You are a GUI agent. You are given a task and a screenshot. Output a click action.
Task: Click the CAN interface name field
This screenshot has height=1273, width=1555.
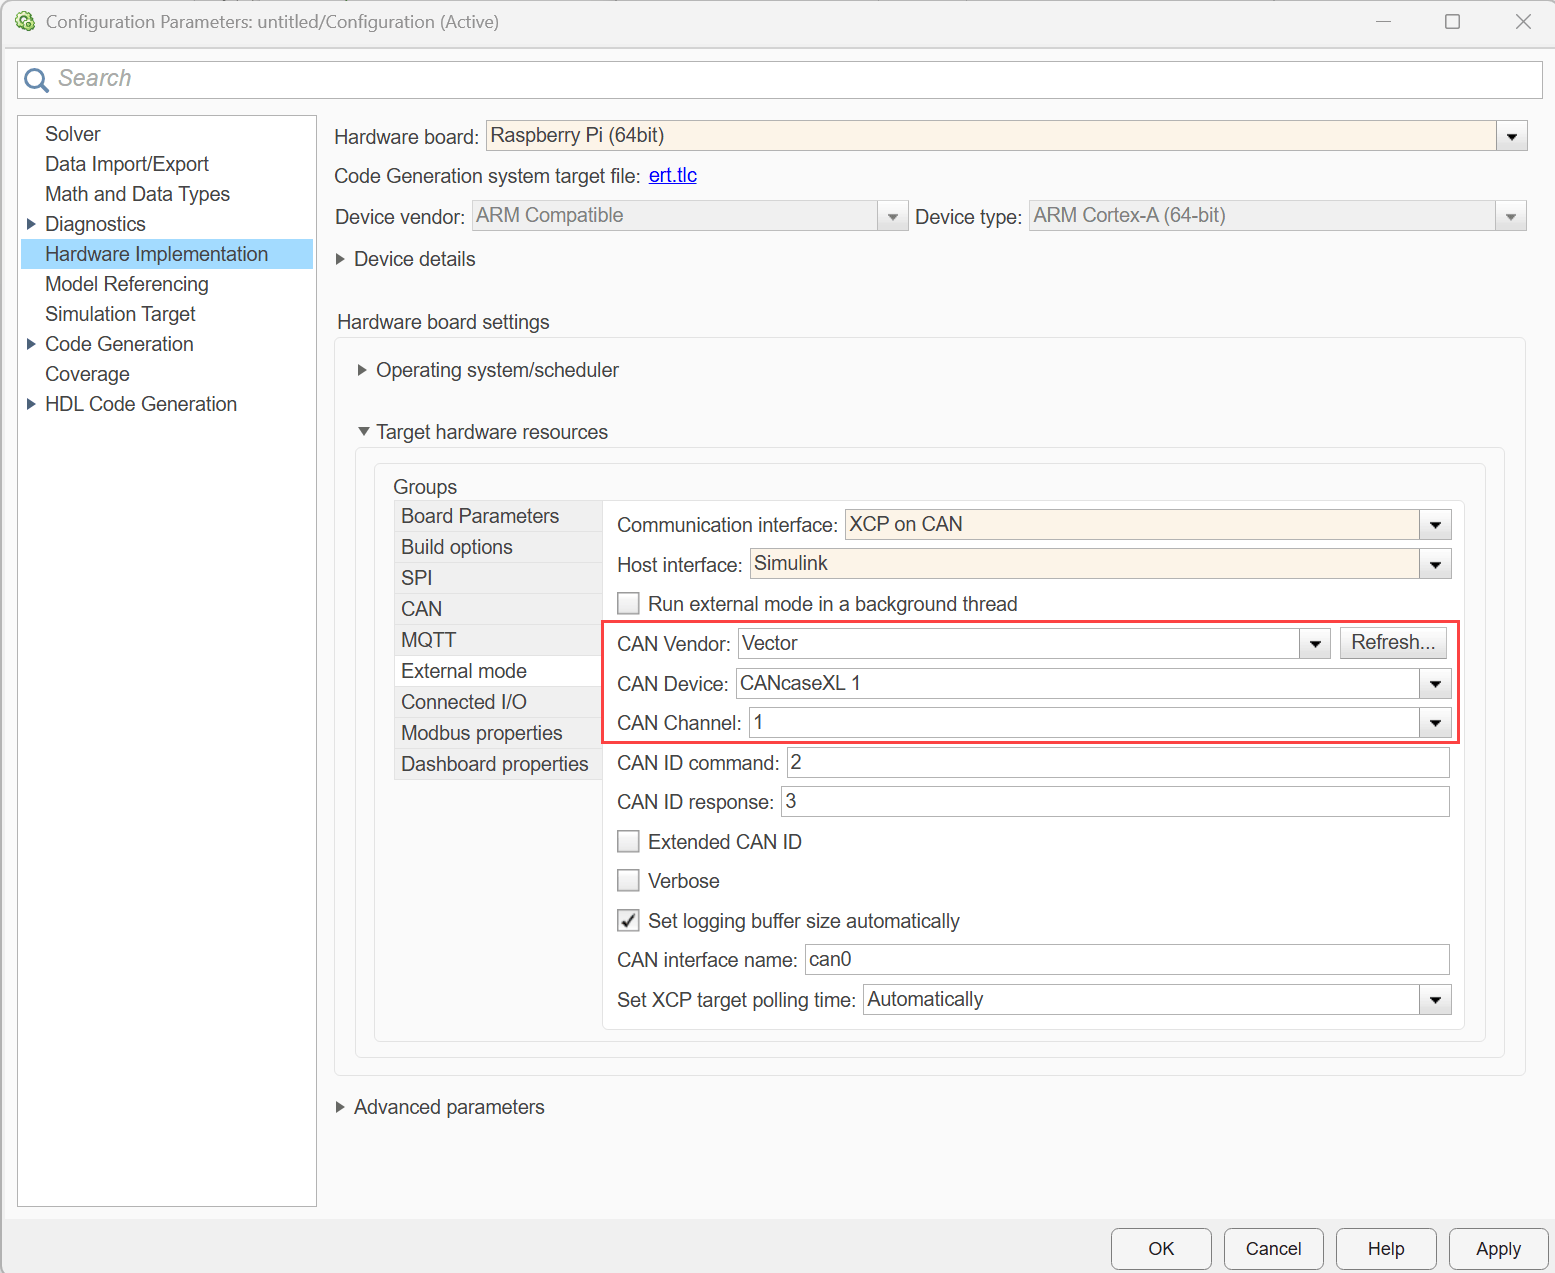pos(1127,960)
